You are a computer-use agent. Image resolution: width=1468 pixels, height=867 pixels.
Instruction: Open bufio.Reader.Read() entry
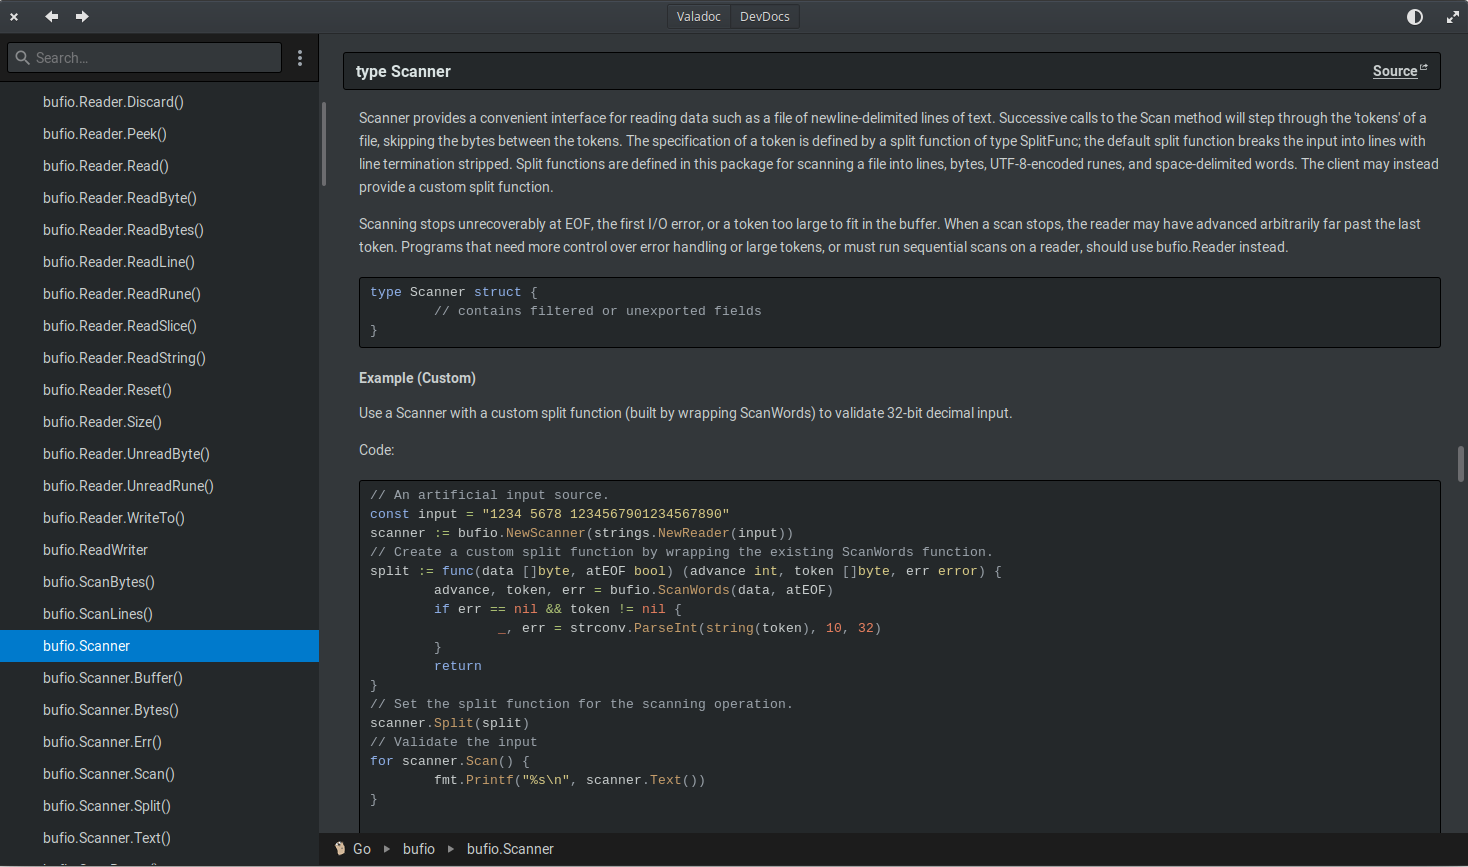[x=160, y=166]
